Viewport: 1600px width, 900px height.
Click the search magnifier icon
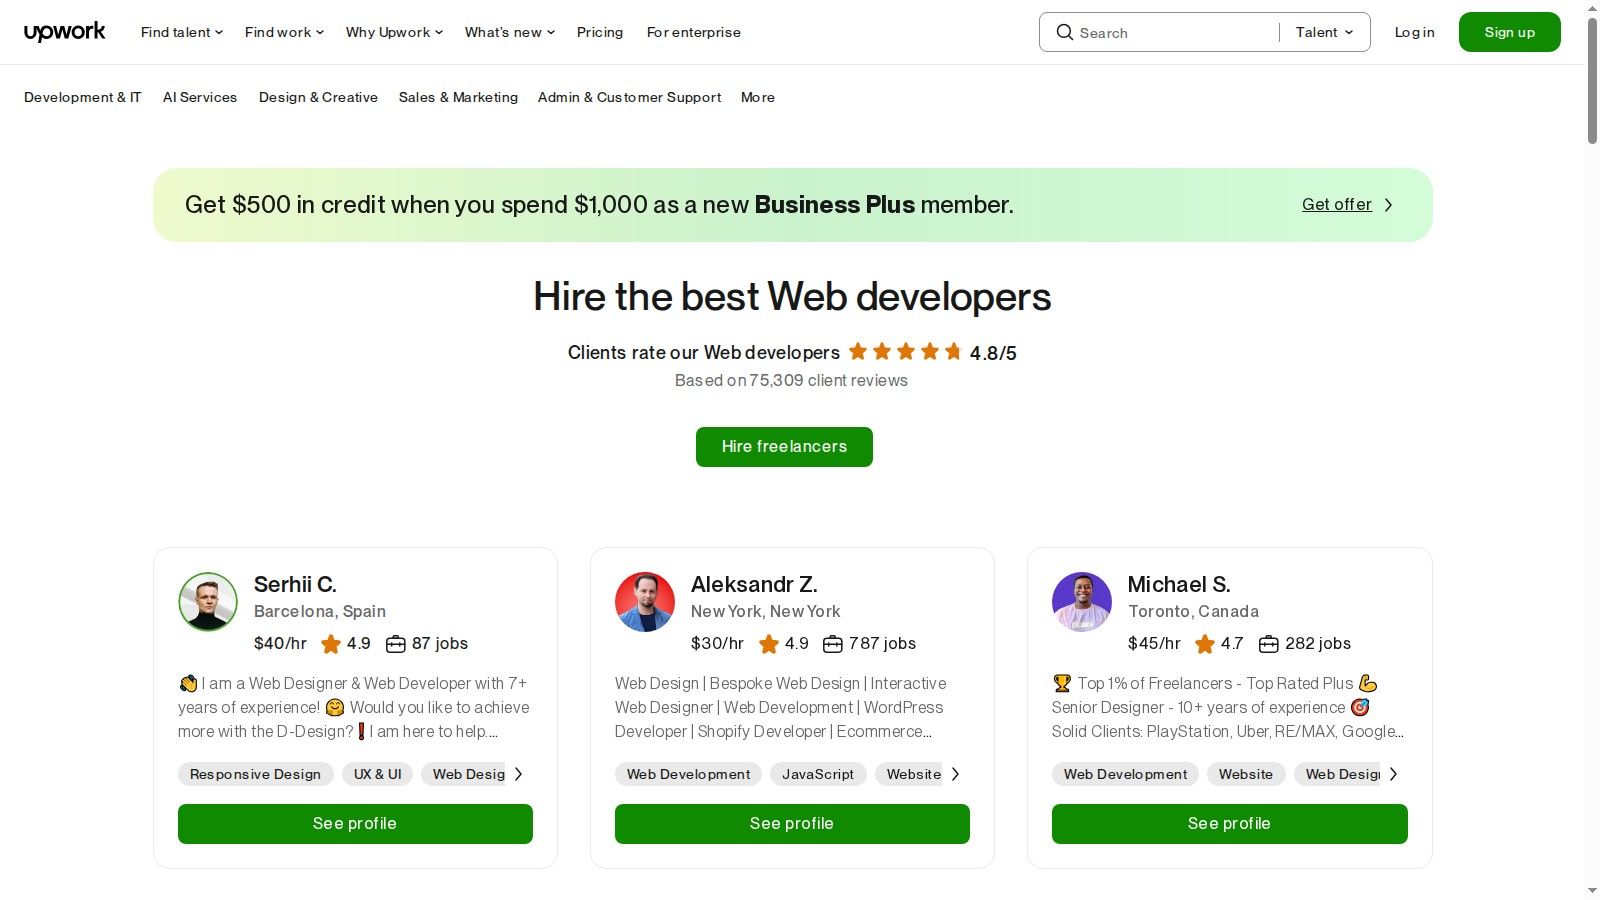point(1065,32)
